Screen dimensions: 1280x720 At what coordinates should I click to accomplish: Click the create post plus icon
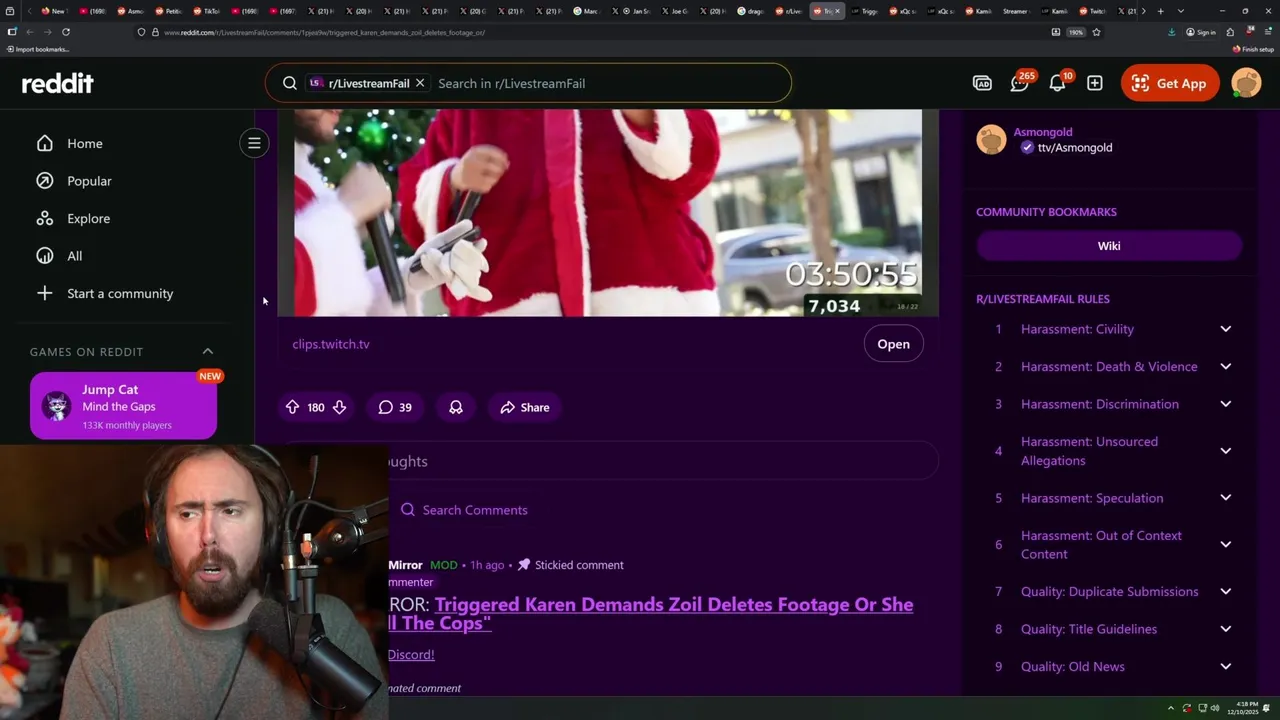click(x=1095, y=83)
